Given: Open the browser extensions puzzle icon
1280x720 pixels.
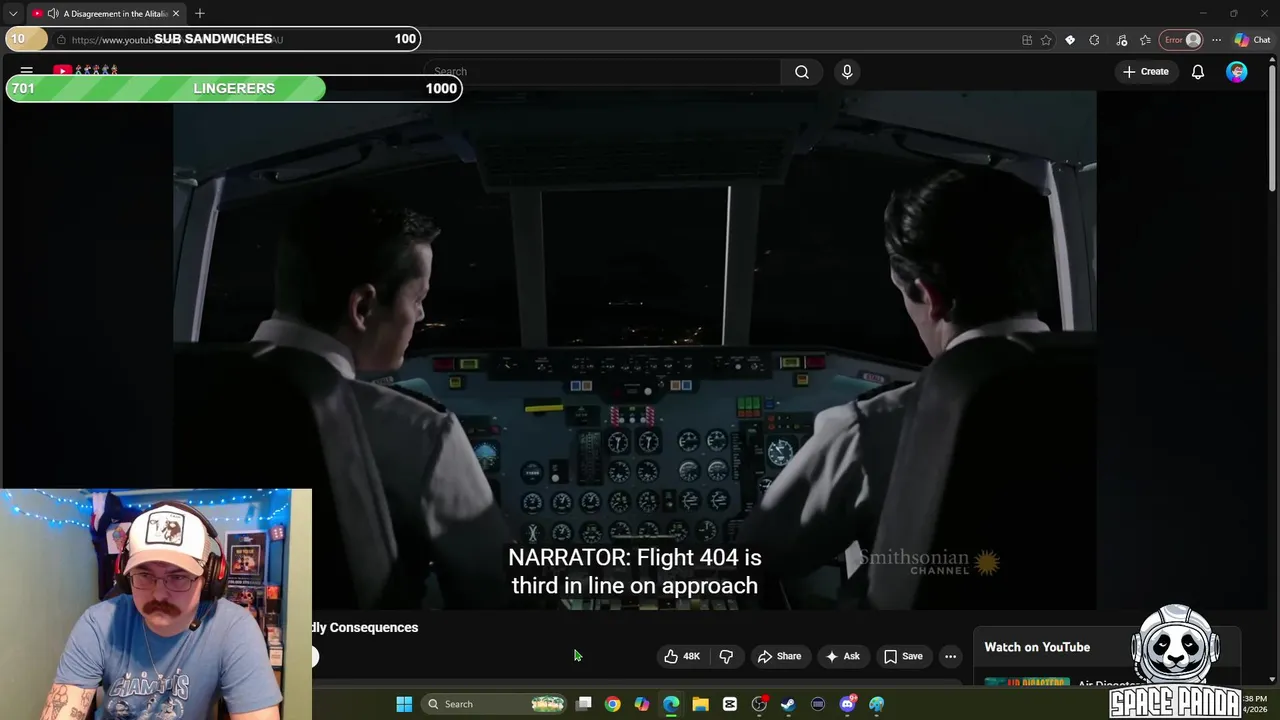Looking at the screenshot, I should 1094,40.
